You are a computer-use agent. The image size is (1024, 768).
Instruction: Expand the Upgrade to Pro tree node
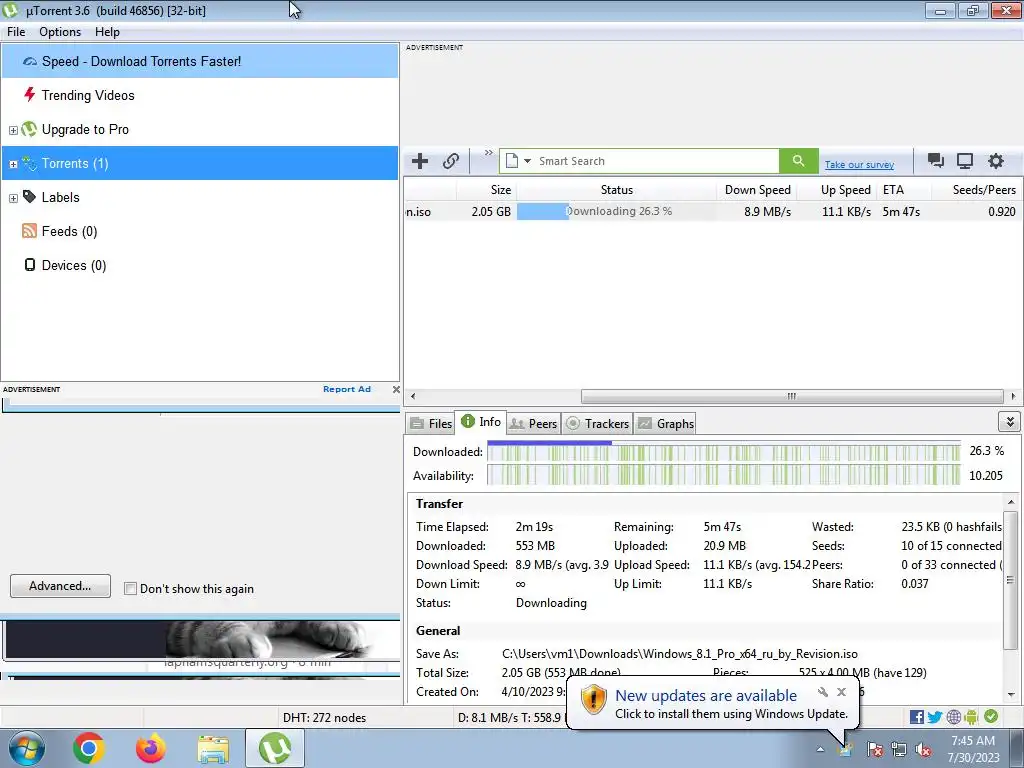(x=13, y=130)
